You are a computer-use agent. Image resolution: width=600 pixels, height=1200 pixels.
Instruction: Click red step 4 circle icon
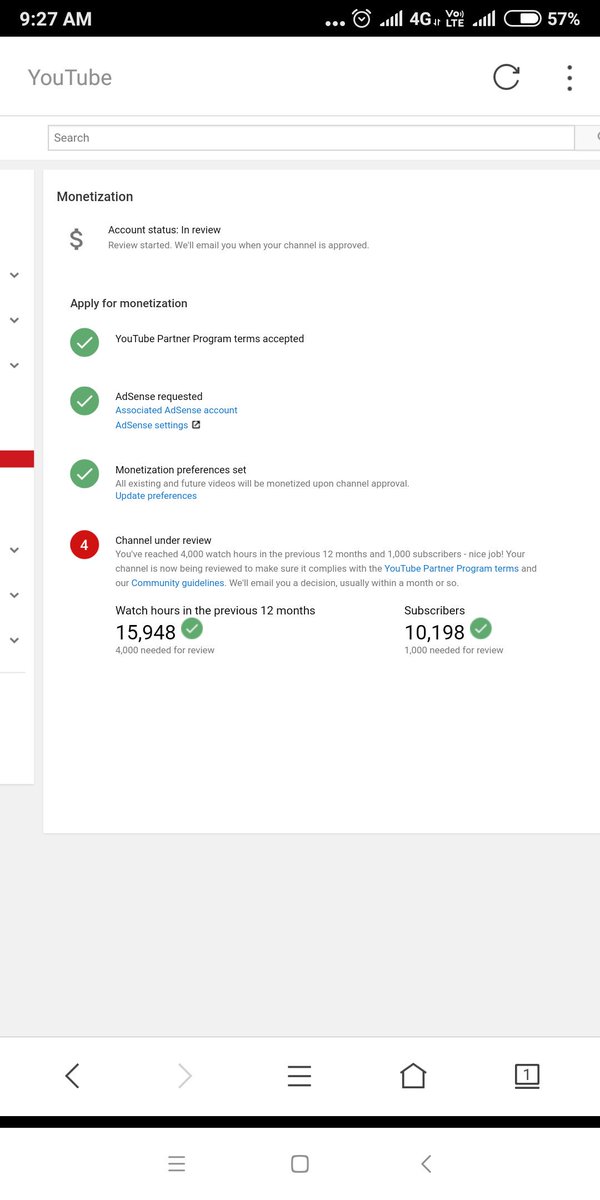[x=84, y=545]
